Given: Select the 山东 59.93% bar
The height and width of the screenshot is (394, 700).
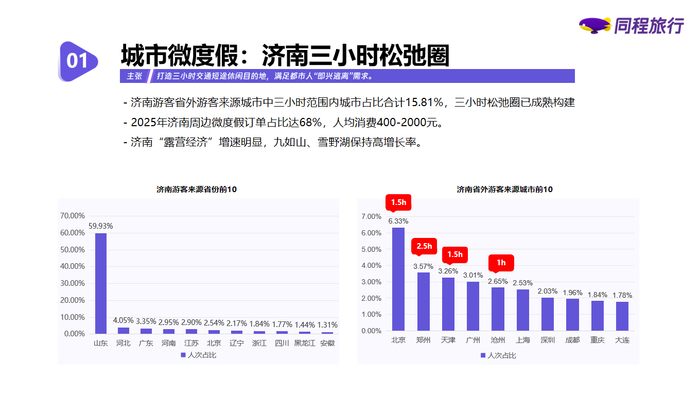Looking at the screenshot, I should (x=101, y=283).
